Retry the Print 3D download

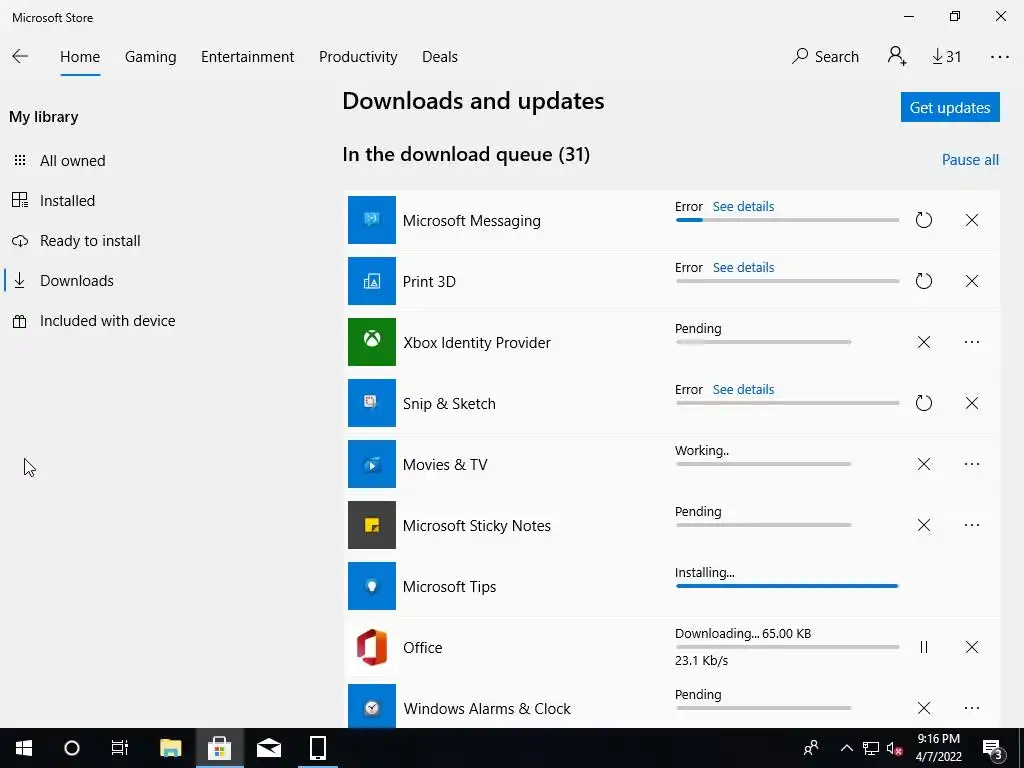[x=923, y=281]
